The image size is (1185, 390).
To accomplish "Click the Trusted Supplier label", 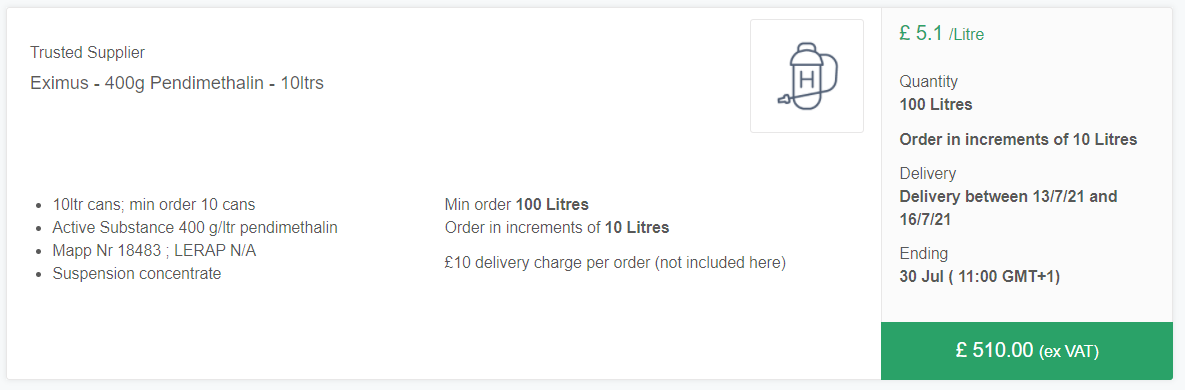I will click(88, 52).
